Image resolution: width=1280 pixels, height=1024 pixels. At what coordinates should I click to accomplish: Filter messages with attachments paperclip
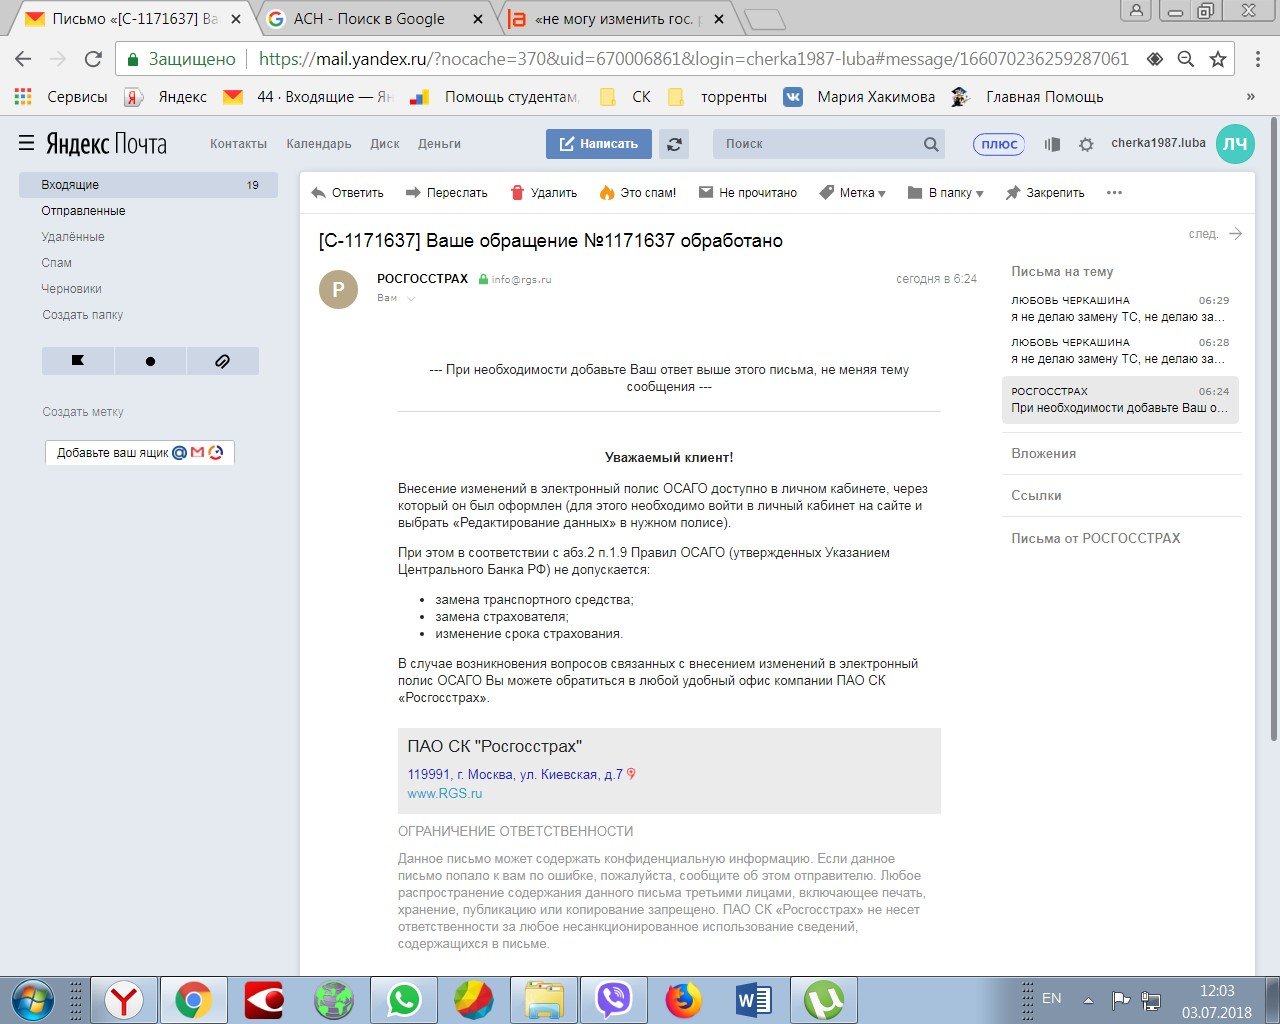pyautogui.click(x=222, y=361)
